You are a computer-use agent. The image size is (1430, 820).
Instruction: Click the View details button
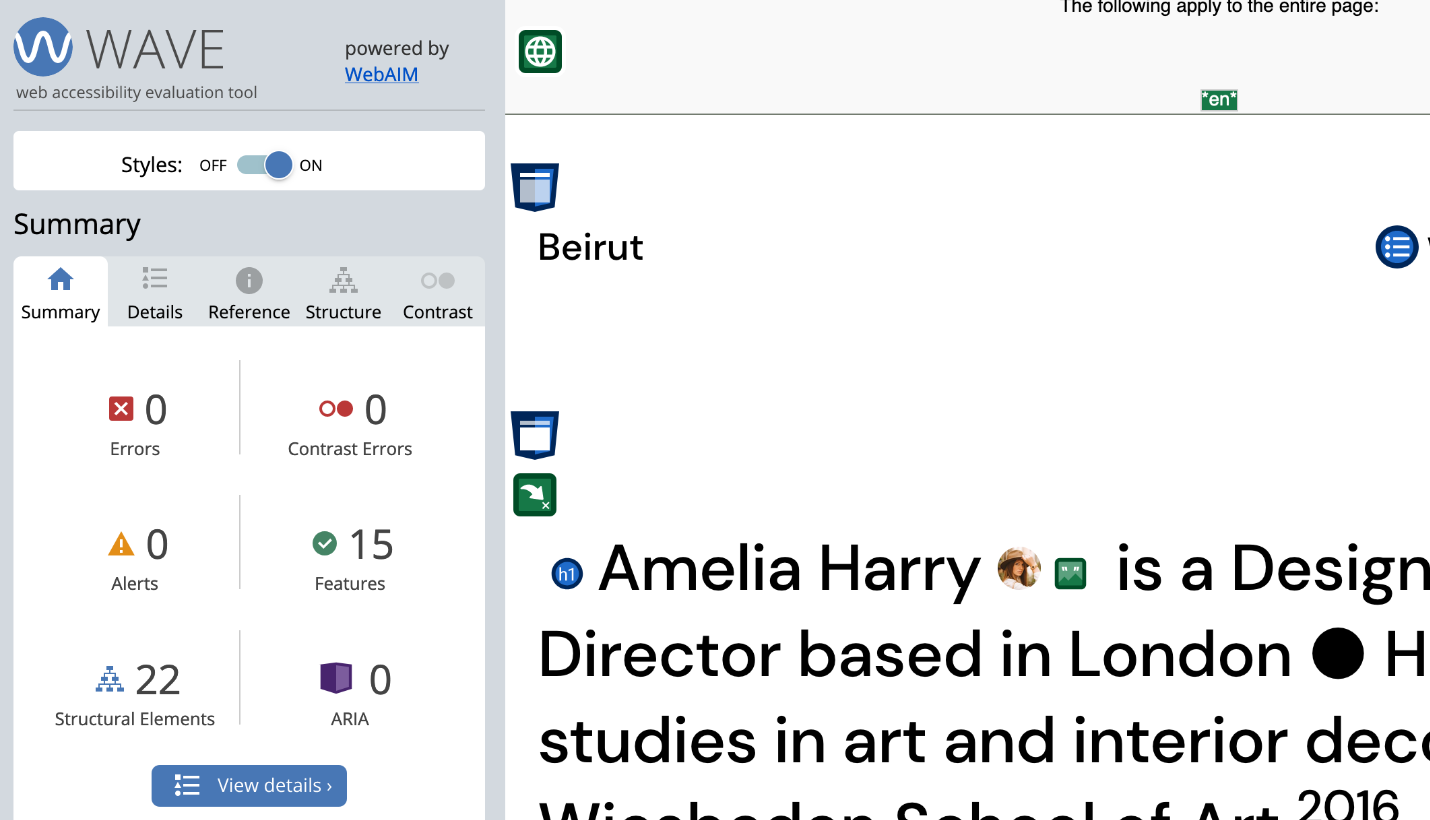[249, 785]
